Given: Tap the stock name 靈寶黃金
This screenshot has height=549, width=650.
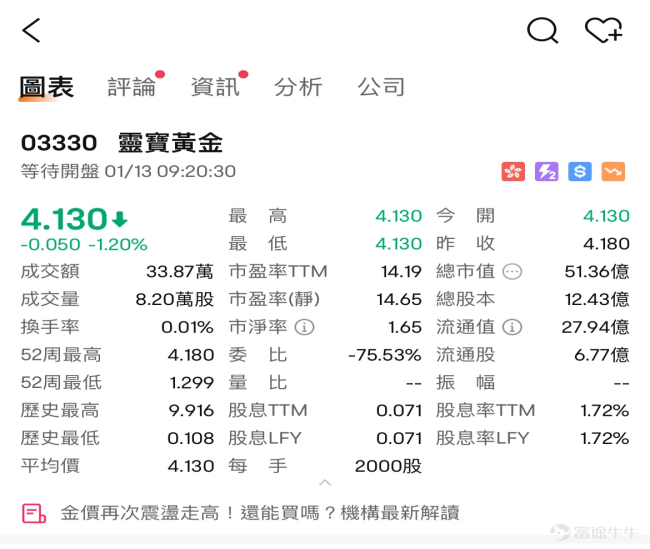Looking at the screenshot, I should (170, 143).
